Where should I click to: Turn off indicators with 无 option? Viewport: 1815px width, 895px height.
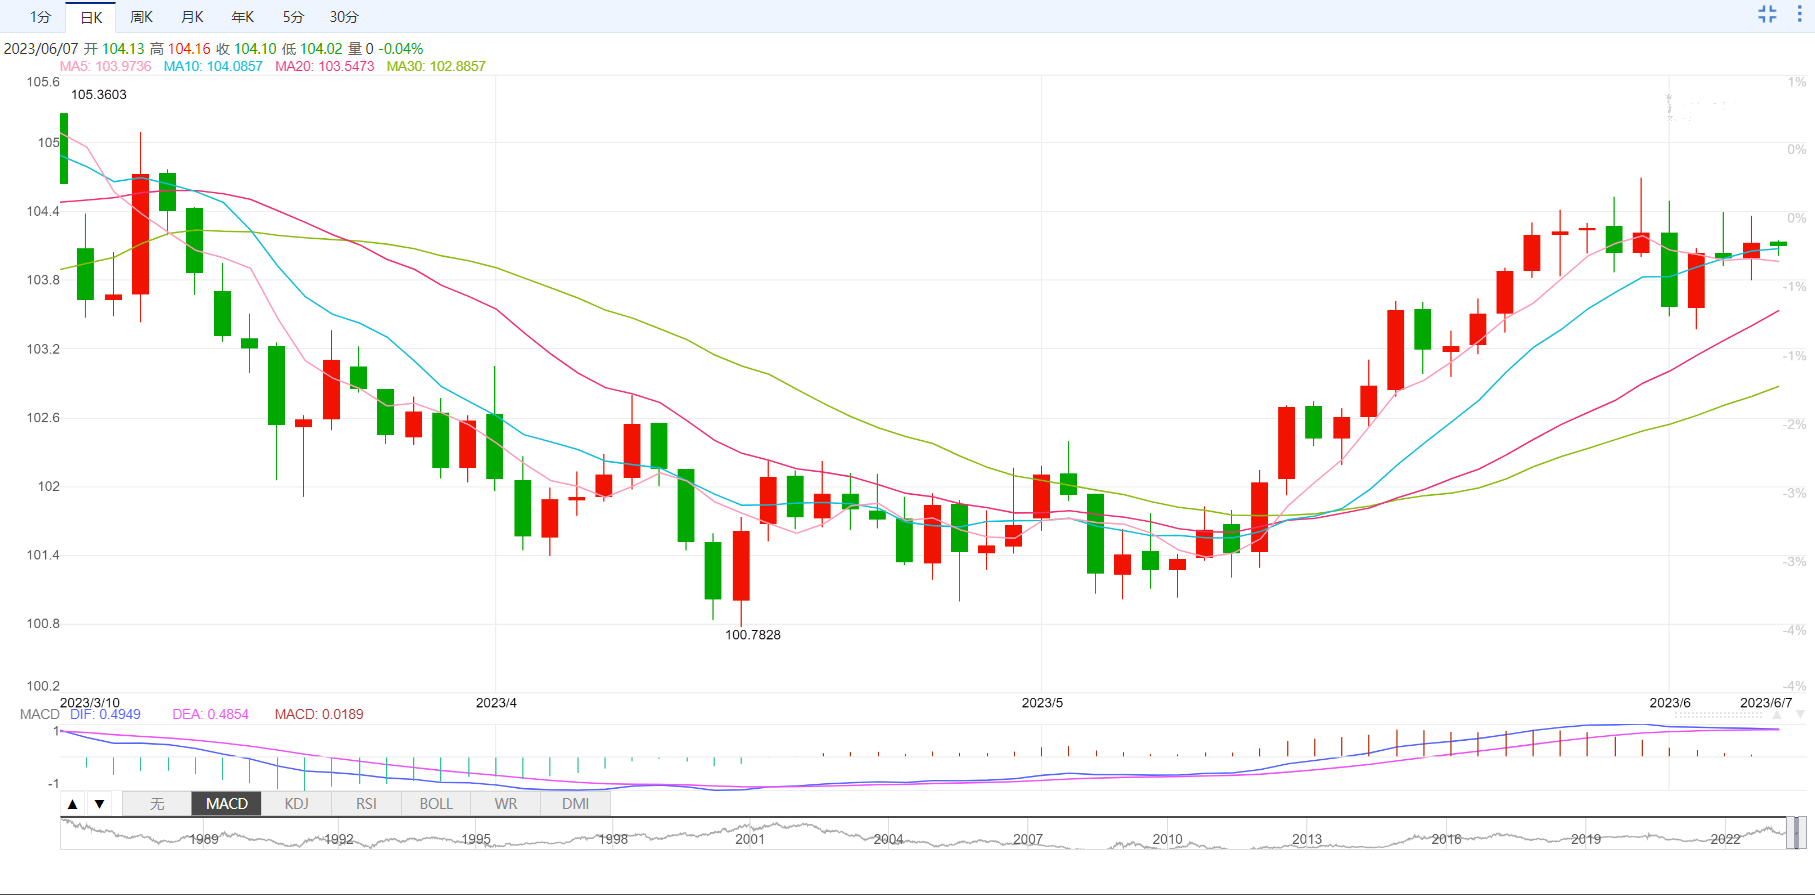click(157, 804)
